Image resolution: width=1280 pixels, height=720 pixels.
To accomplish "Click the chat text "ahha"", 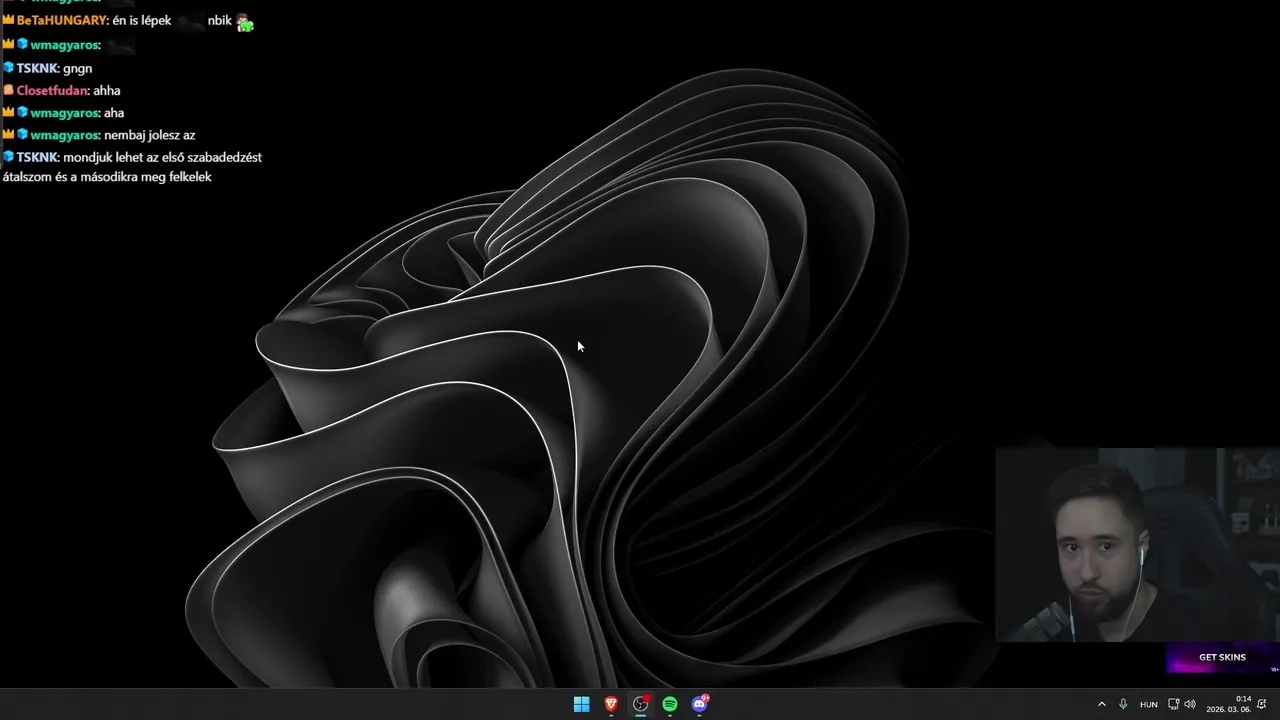I will pyautogui.click(x=106, y=90).
